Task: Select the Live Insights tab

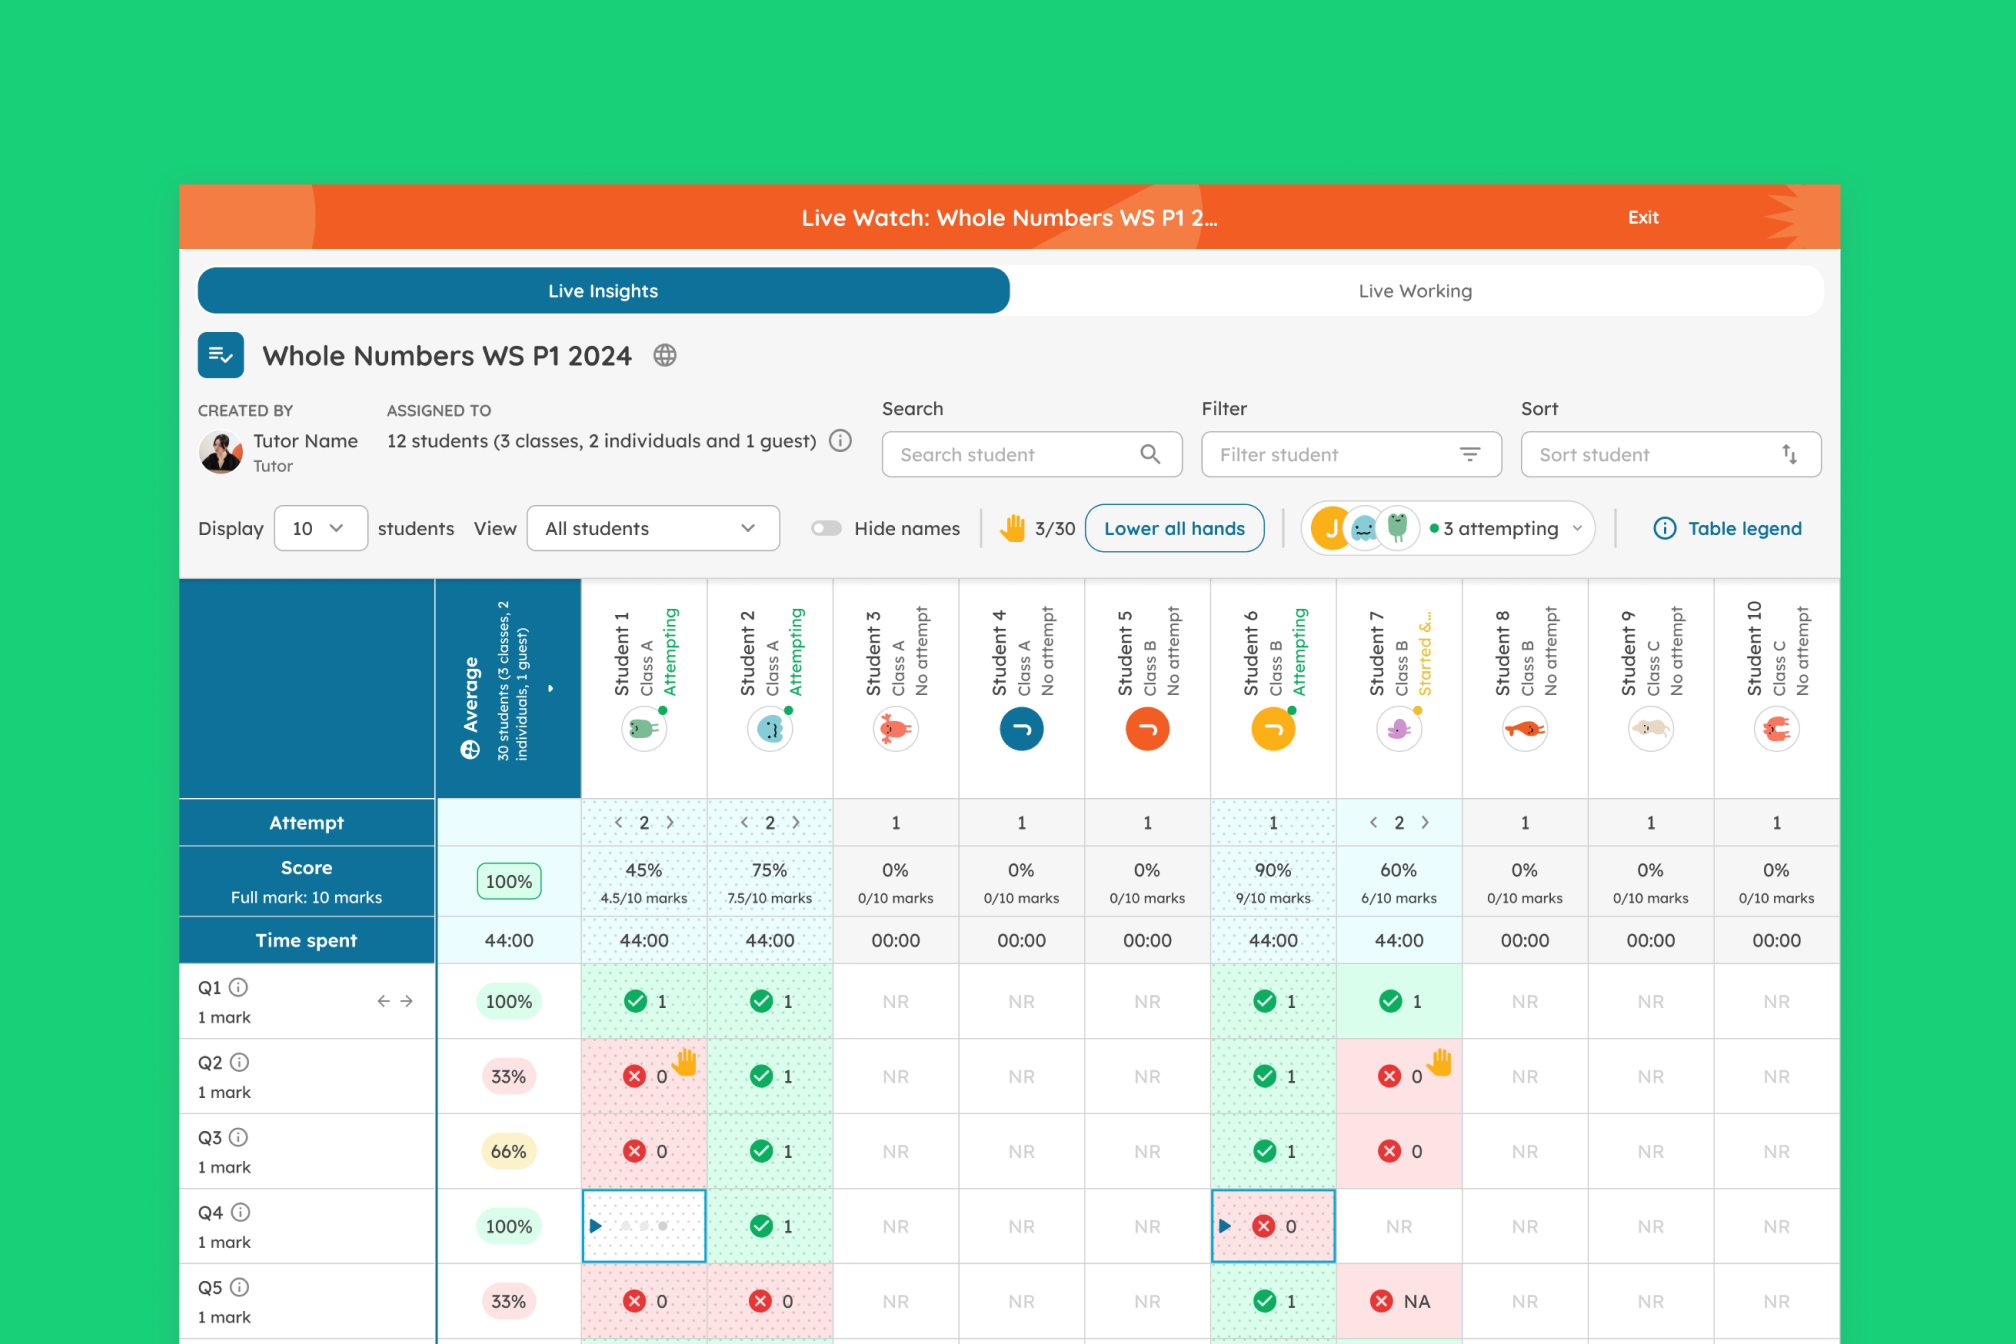Action: pos(603,291)
